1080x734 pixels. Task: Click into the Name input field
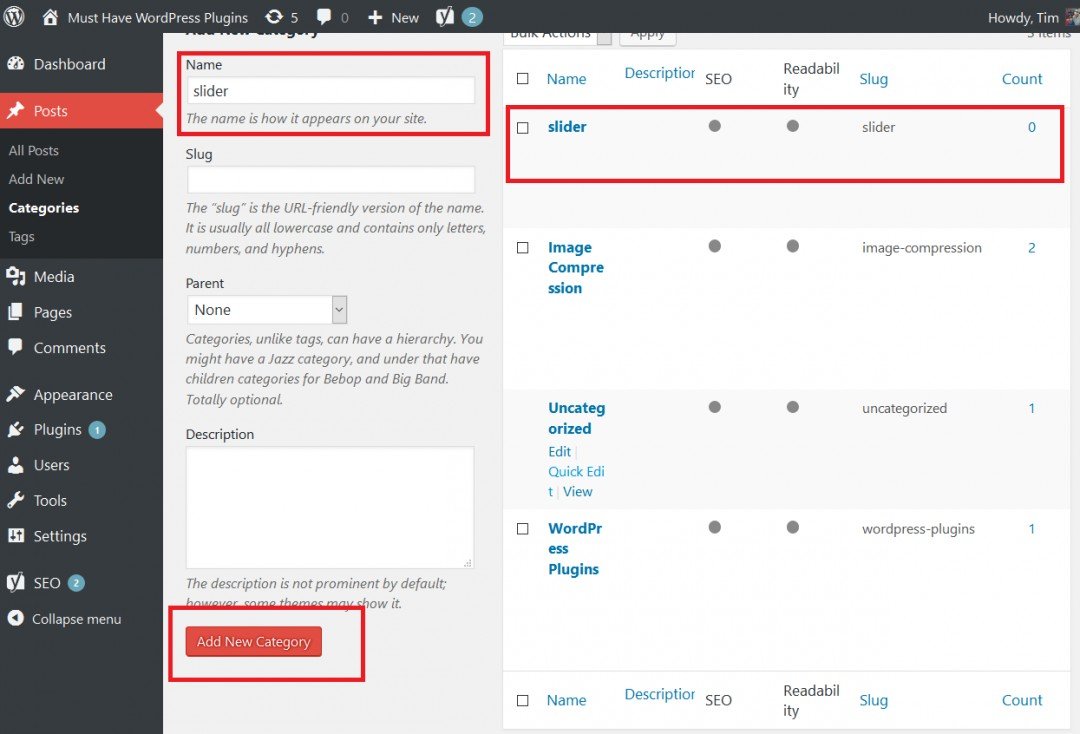coord(331,91)
